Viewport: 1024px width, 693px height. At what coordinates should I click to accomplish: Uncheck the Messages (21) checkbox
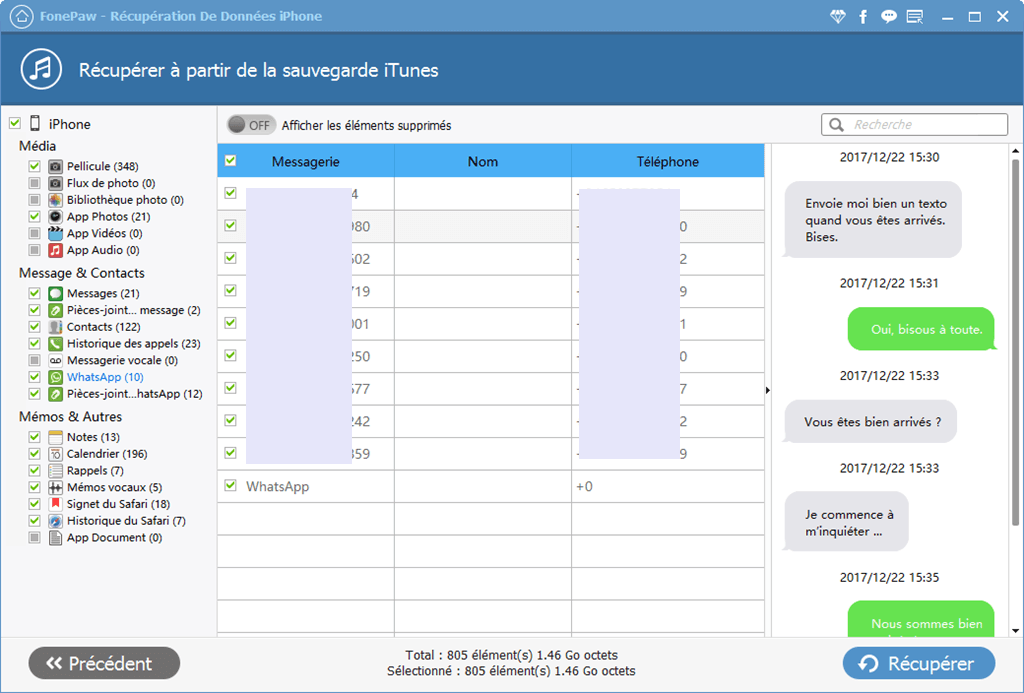pos(35,293)
